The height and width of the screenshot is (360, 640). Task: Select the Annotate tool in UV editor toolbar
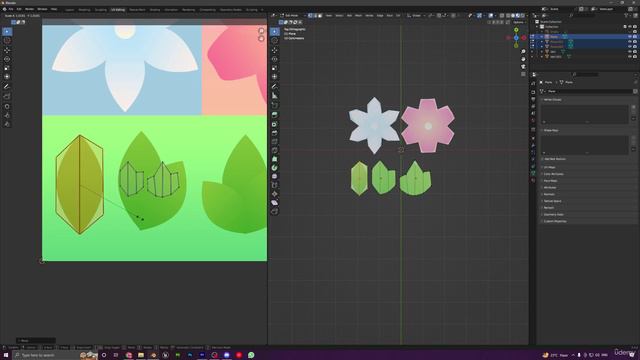[7, 87]
